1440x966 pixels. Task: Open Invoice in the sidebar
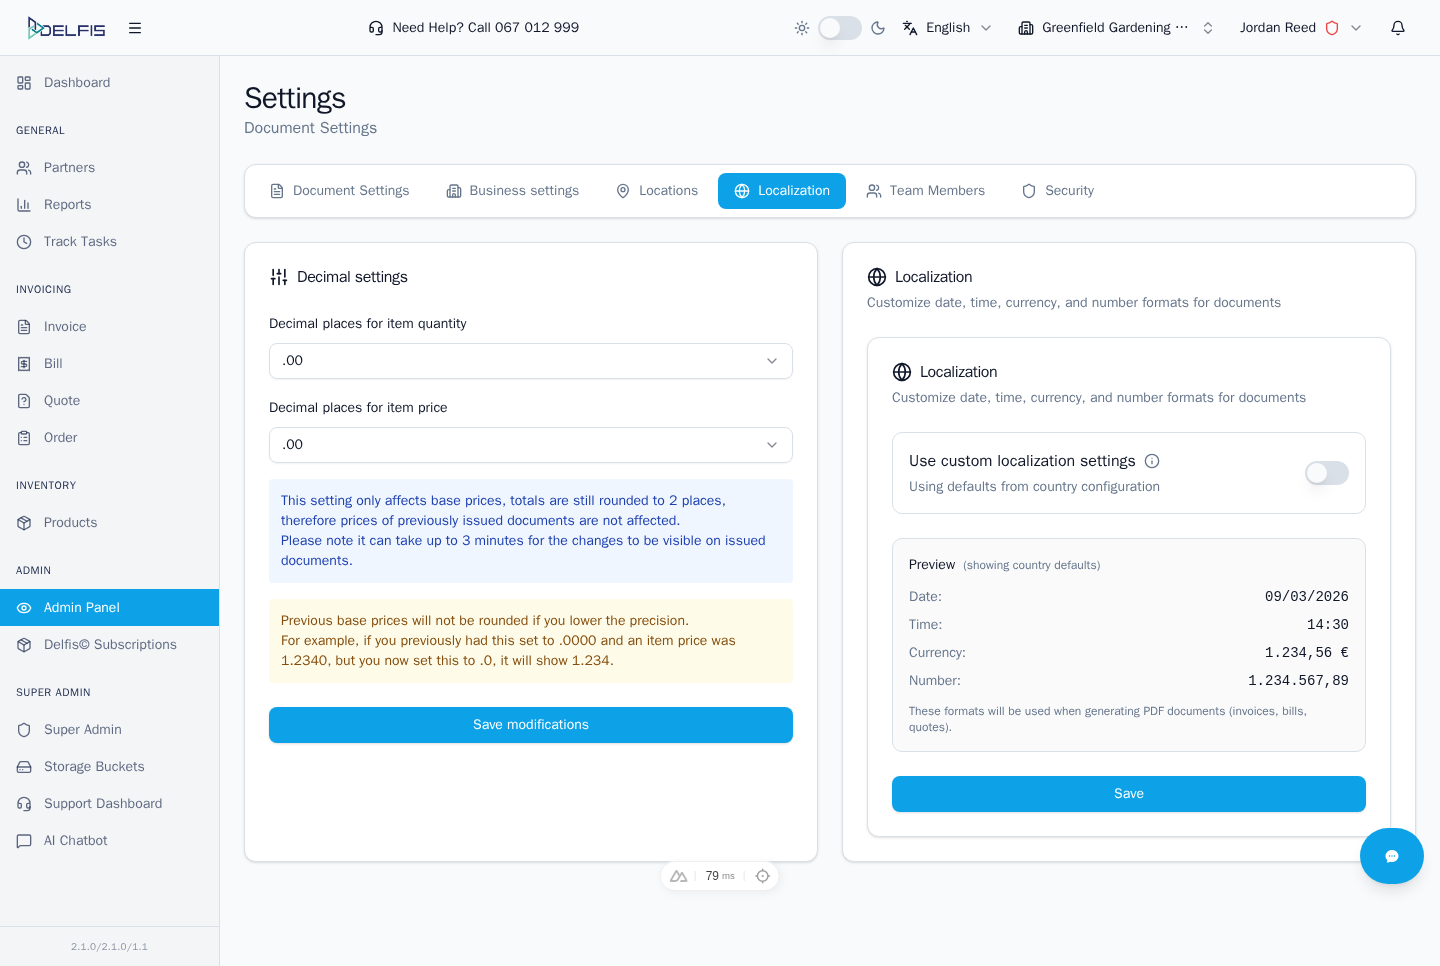[65, 327]
